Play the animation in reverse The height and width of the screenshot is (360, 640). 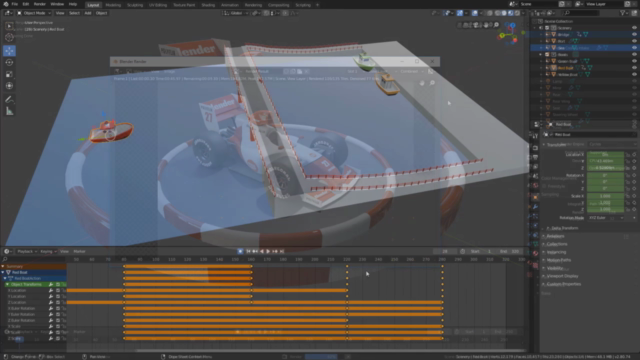[262, 251]
